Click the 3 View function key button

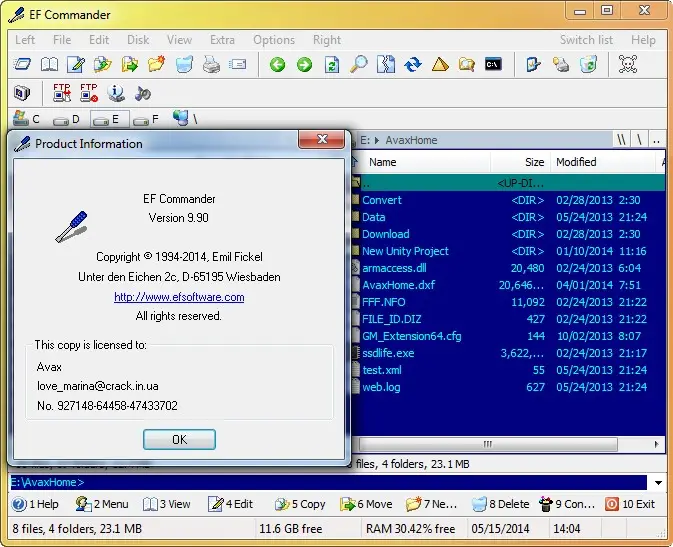[167, 504]
